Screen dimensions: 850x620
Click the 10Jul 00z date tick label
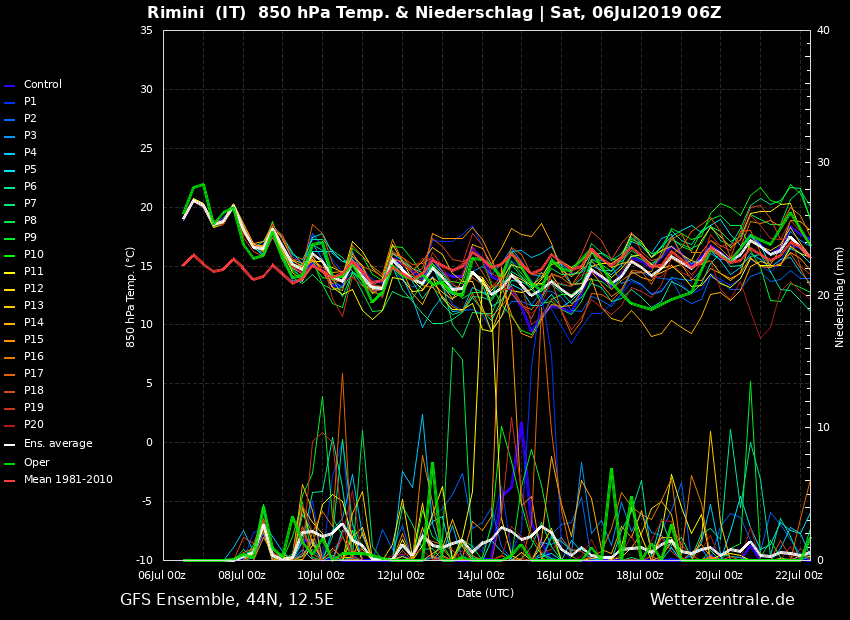[321, 576]
